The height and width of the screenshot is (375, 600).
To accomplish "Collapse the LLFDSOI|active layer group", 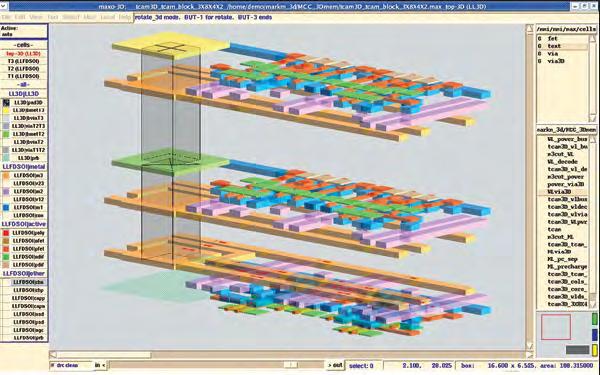I will click(x=24, y=224).
